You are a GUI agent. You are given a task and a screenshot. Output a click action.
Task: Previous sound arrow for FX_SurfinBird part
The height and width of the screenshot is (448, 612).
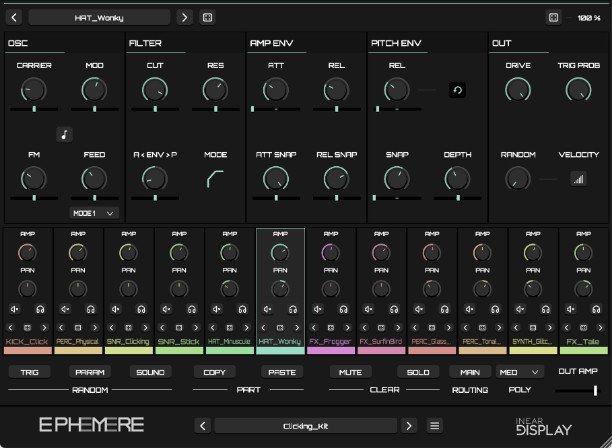tap(364, 327)
